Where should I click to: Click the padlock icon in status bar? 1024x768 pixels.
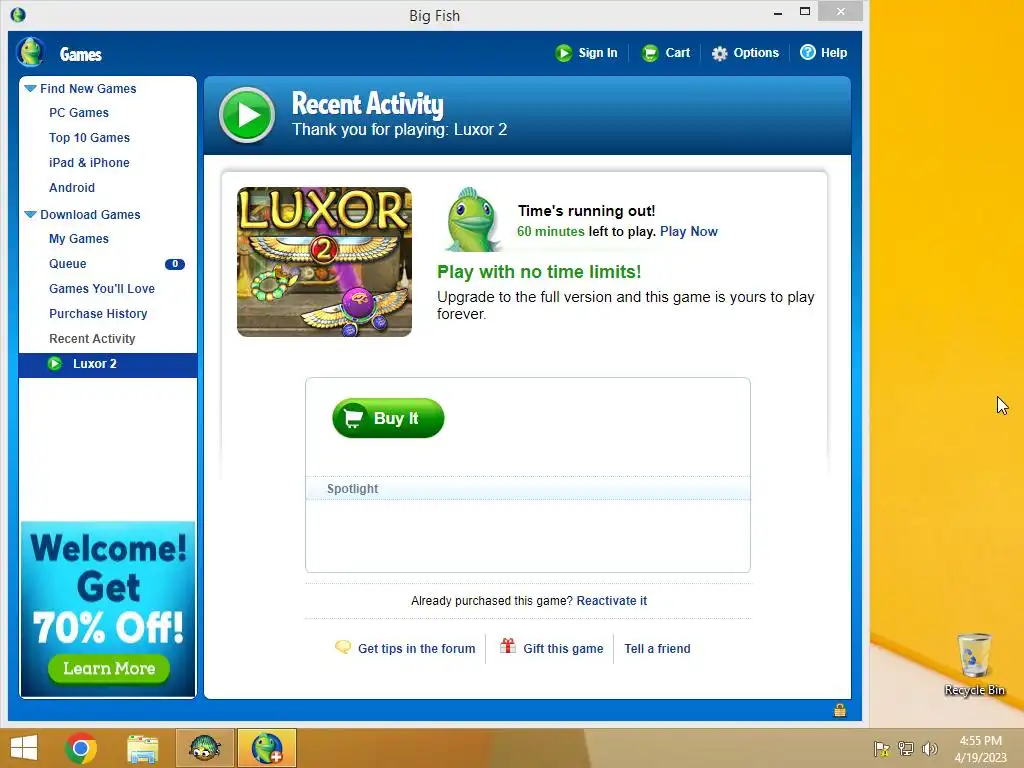839,710
